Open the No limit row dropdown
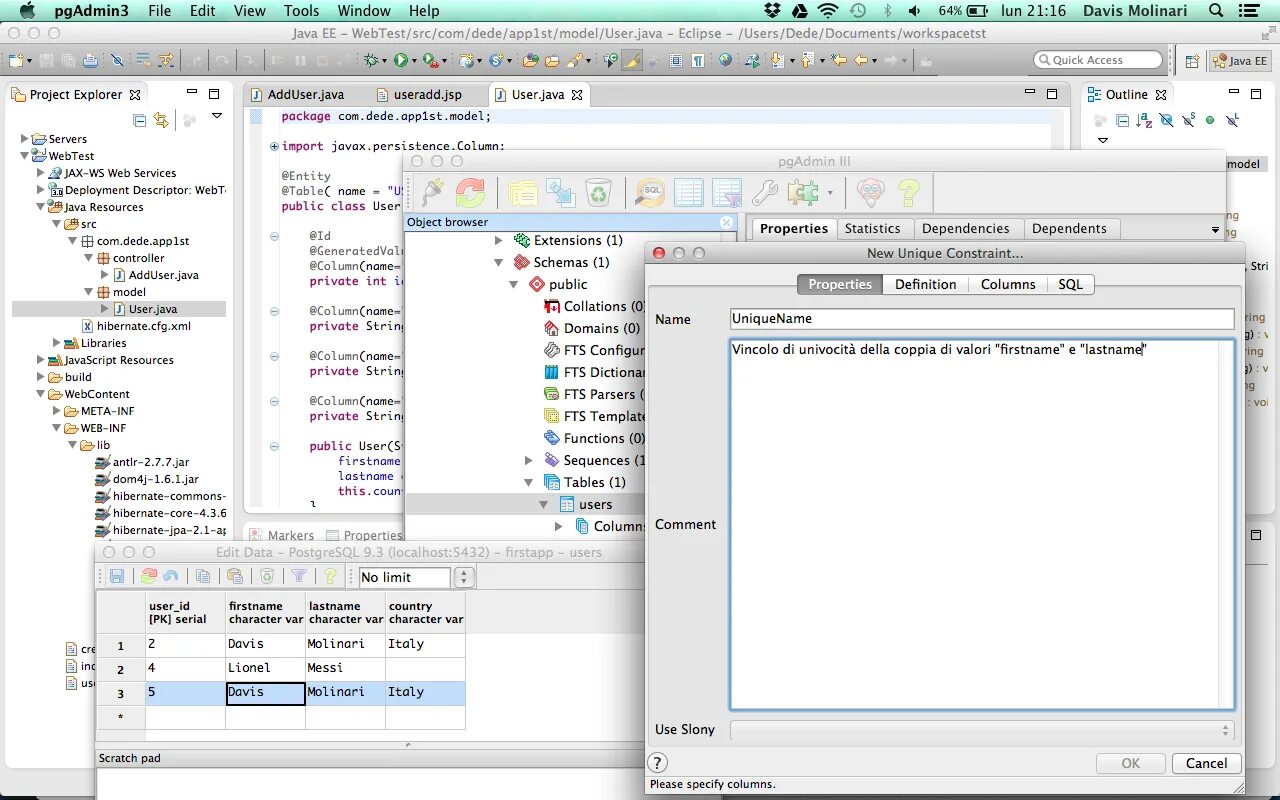1280x800 pixels. [x=464, y=577]
